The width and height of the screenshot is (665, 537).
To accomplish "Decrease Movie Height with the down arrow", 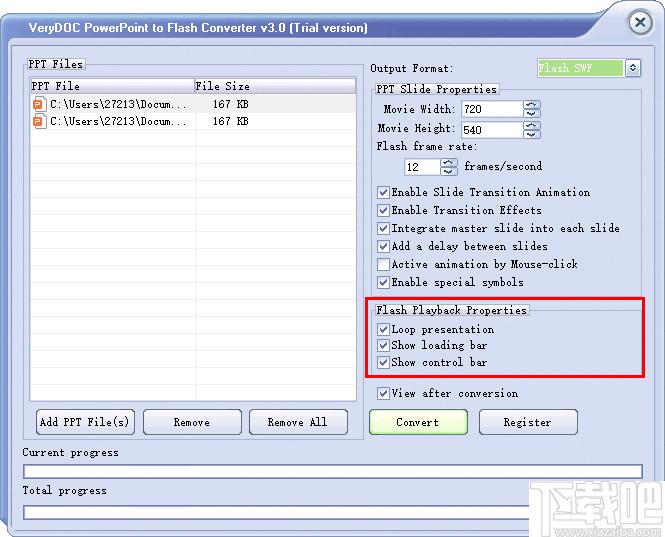I will coord(531,134).
